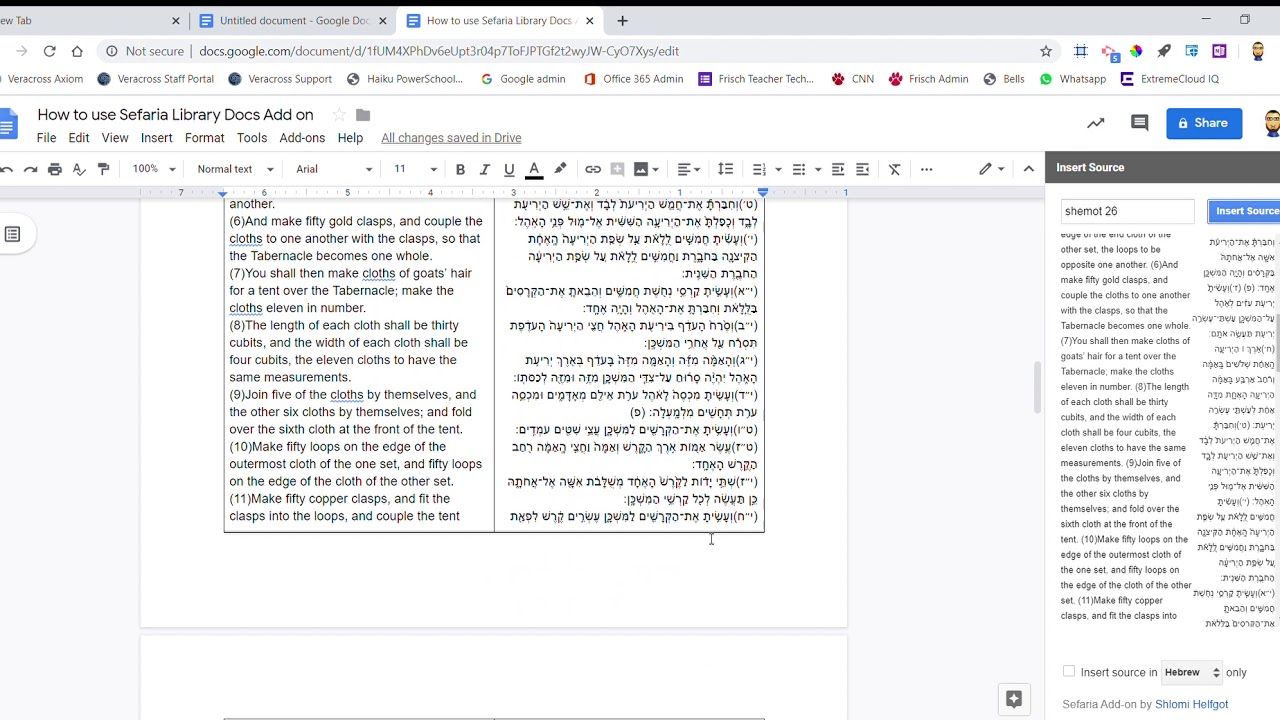Switch to the Untitled document tab
1280x720 pixels.
(x=294, y=20)
